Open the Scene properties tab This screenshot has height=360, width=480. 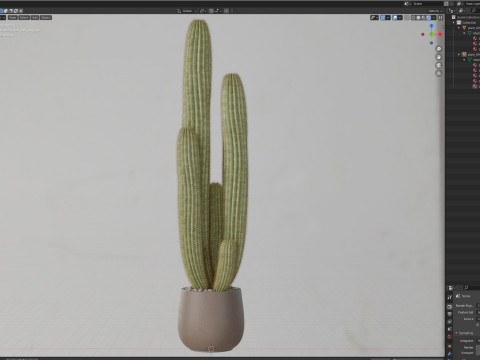click(450, 329)
